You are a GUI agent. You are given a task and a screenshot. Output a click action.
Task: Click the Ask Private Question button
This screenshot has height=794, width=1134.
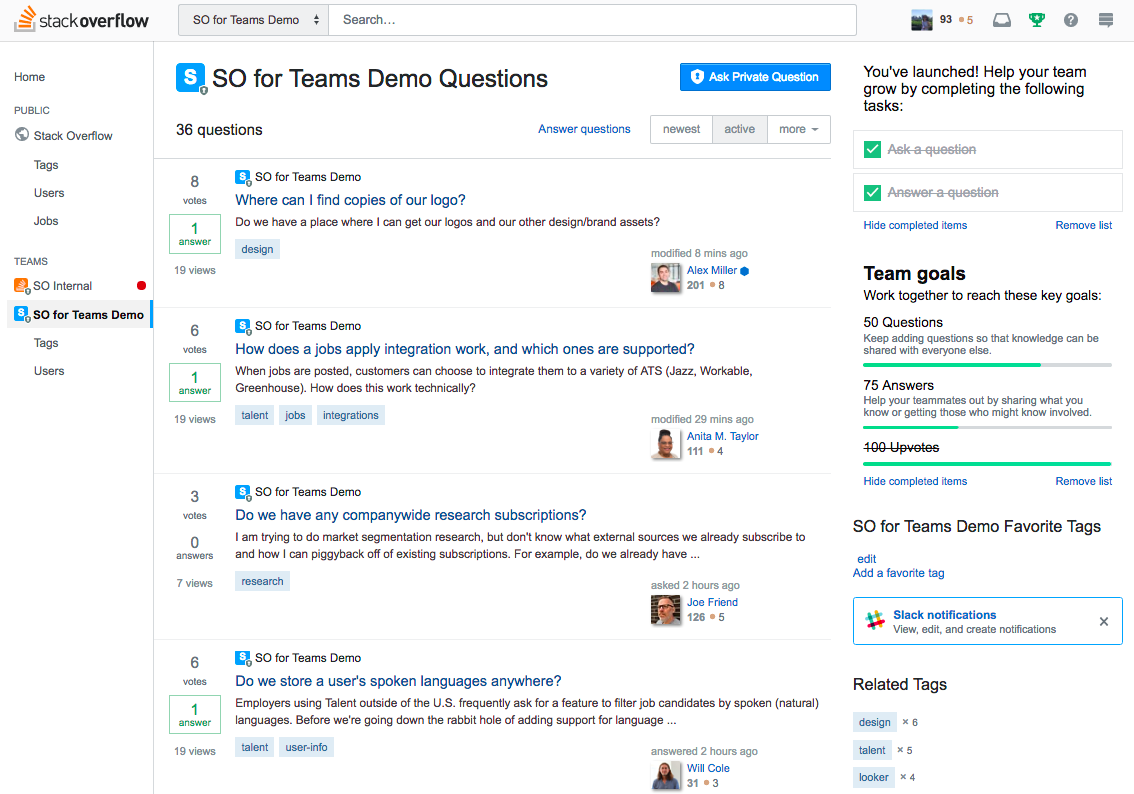click(755, 77)
